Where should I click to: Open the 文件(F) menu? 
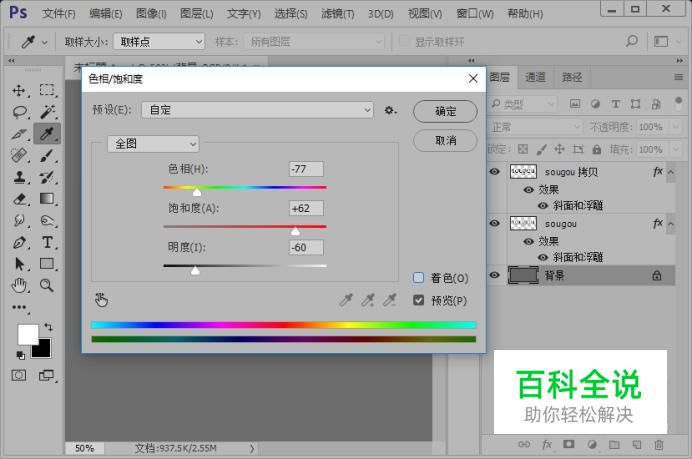tap(59, 14)
